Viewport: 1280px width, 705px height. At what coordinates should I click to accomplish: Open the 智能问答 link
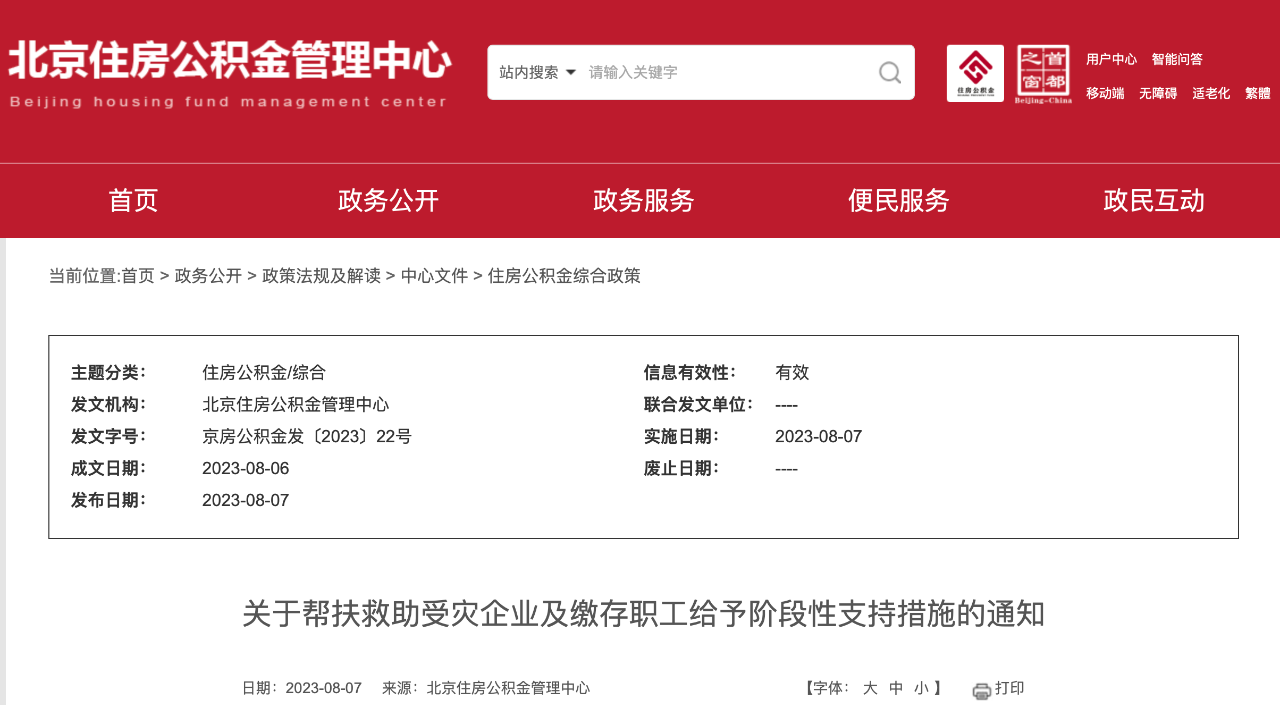[x=1177, y=59]
